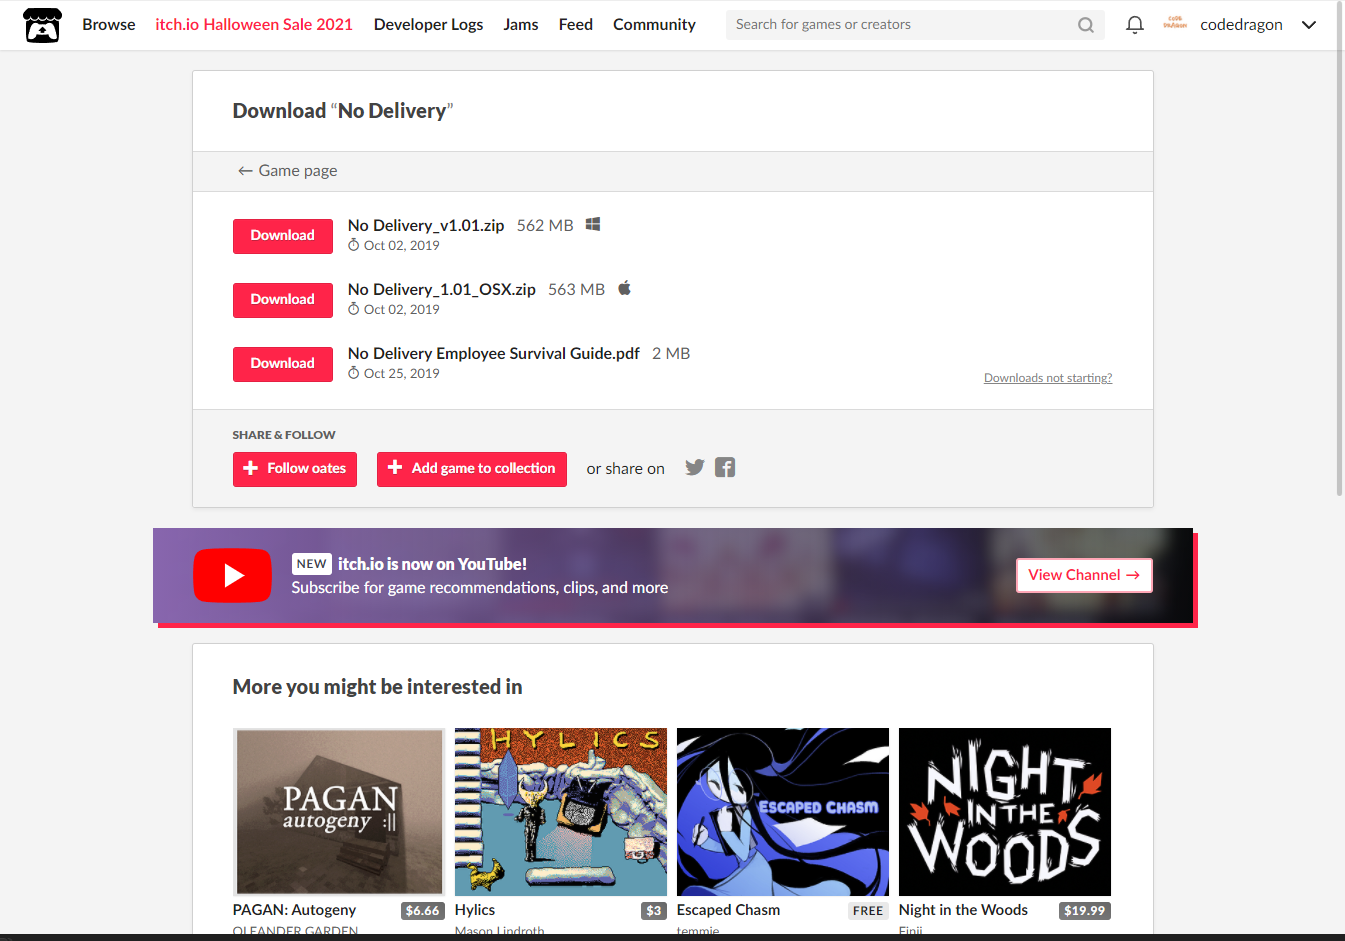The height and width of the screenshot is (941, 1345).
Task: Download No Delivery_v1.01.zip
Action: click(x=283, y=236)
